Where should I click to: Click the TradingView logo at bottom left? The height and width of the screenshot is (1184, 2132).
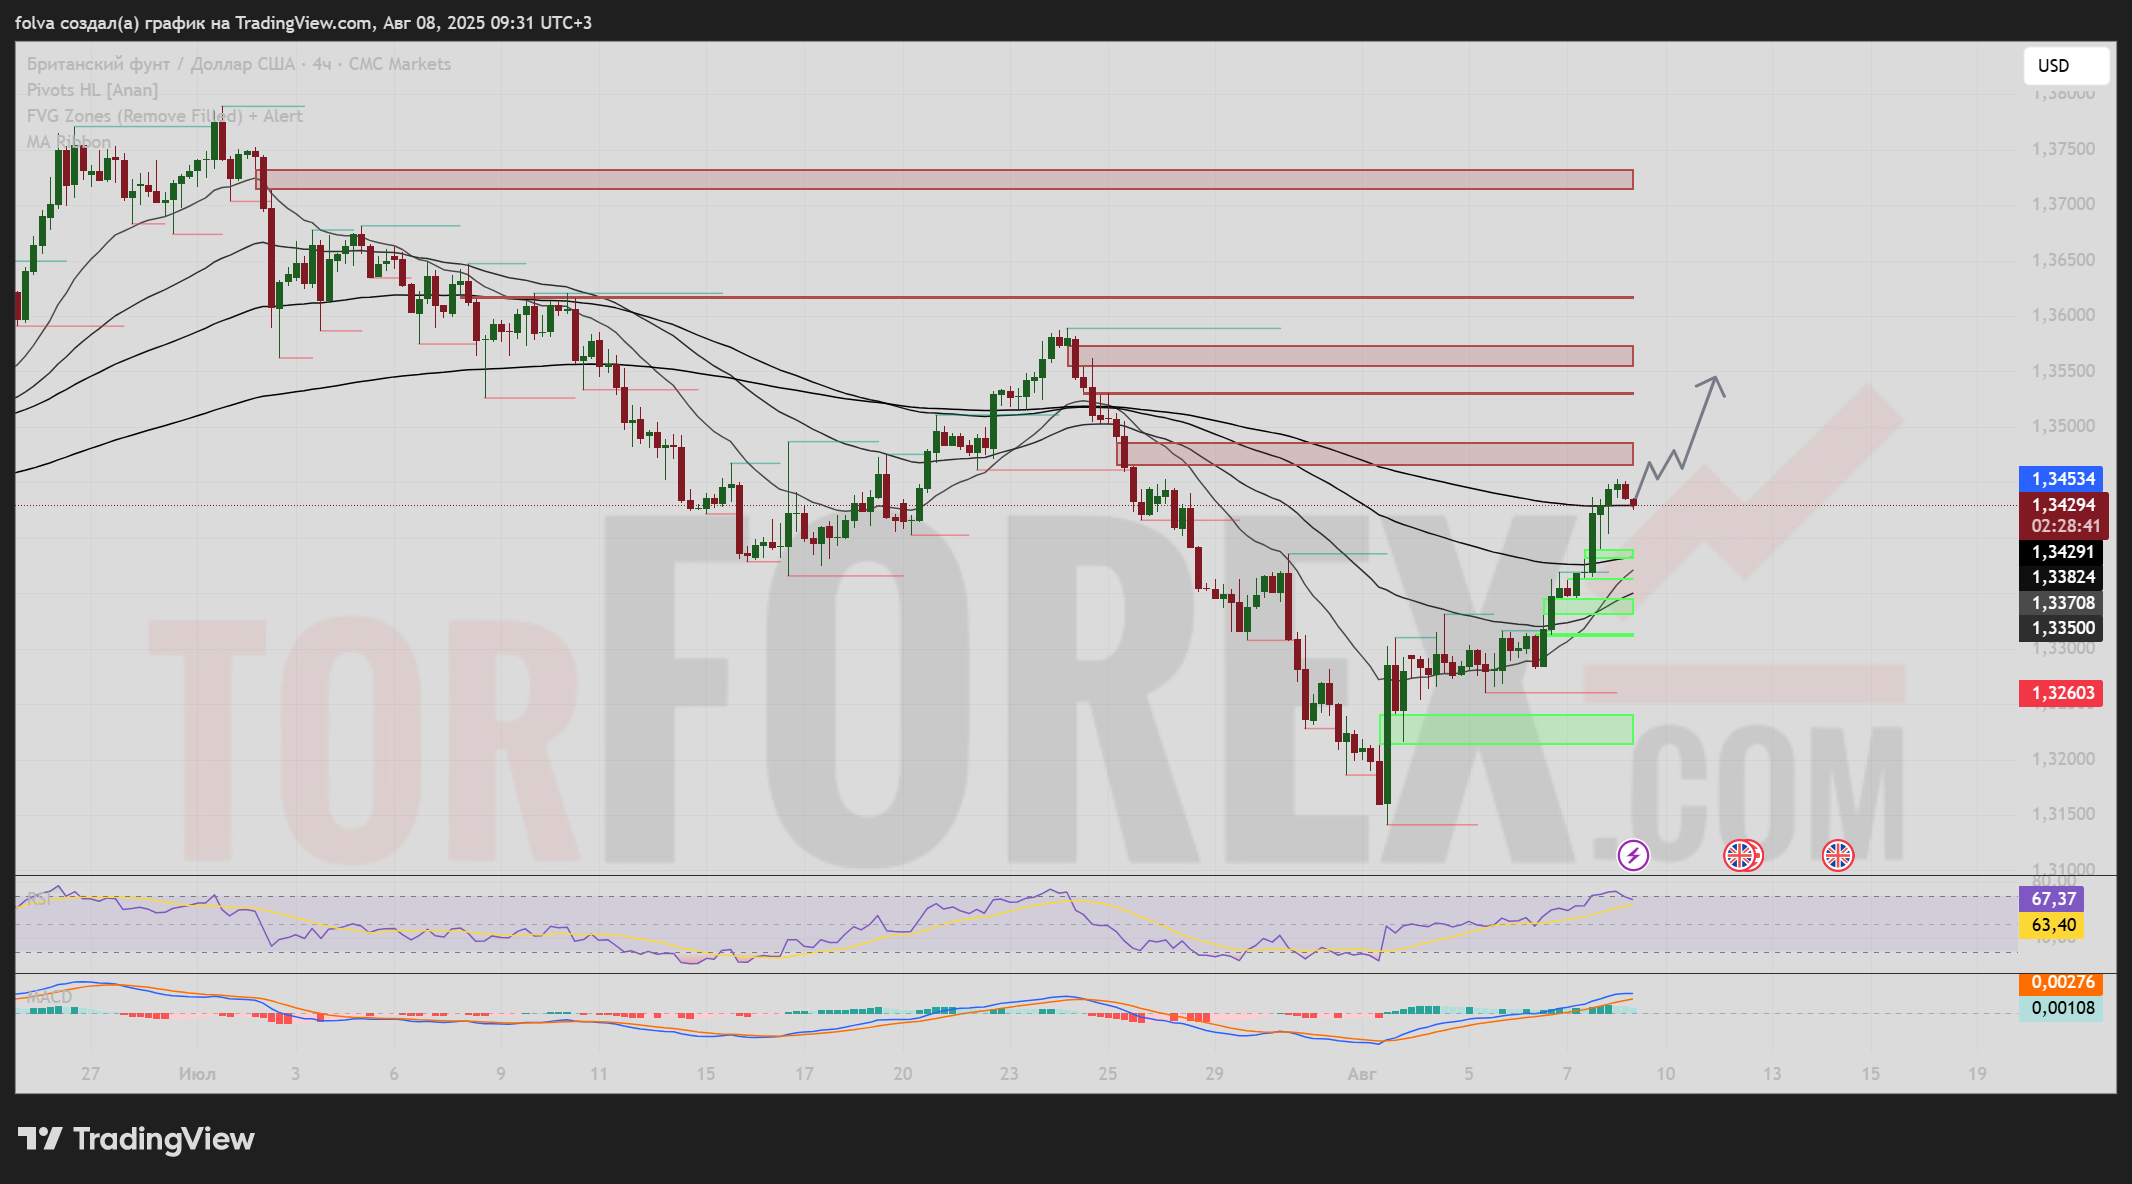(x=137, y=1139)
